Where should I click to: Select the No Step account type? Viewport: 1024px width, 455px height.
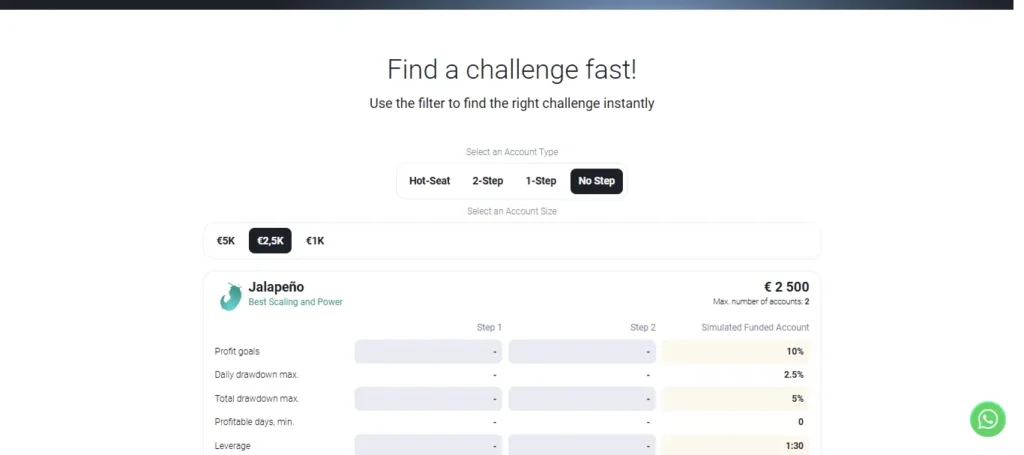(596, 181)
